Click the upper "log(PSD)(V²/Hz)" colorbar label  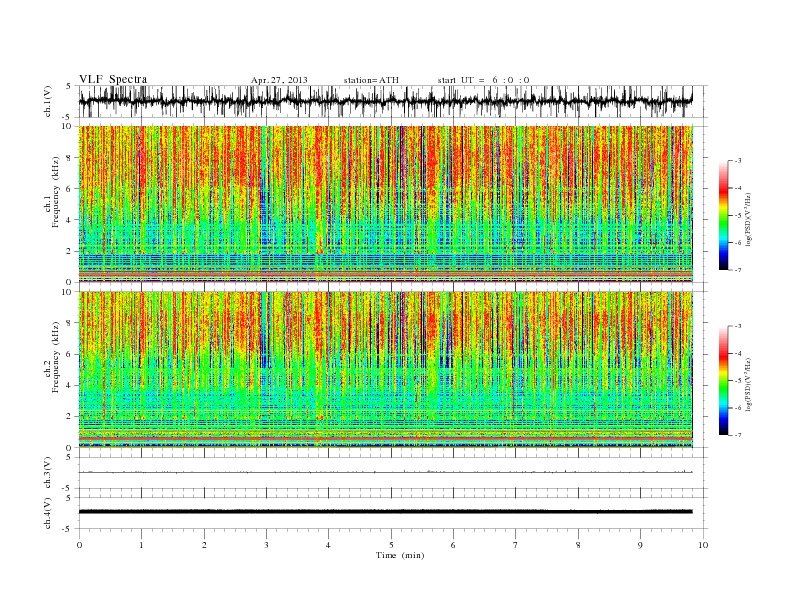749,218
